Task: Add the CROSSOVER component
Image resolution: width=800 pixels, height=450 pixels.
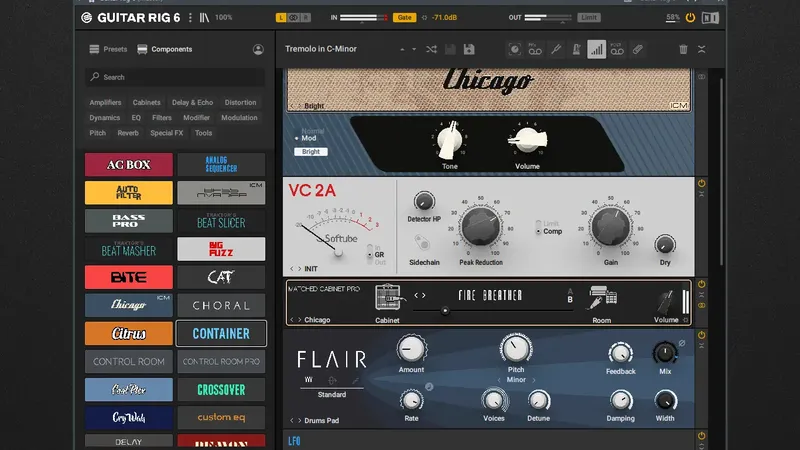Action: pos(221,389)
